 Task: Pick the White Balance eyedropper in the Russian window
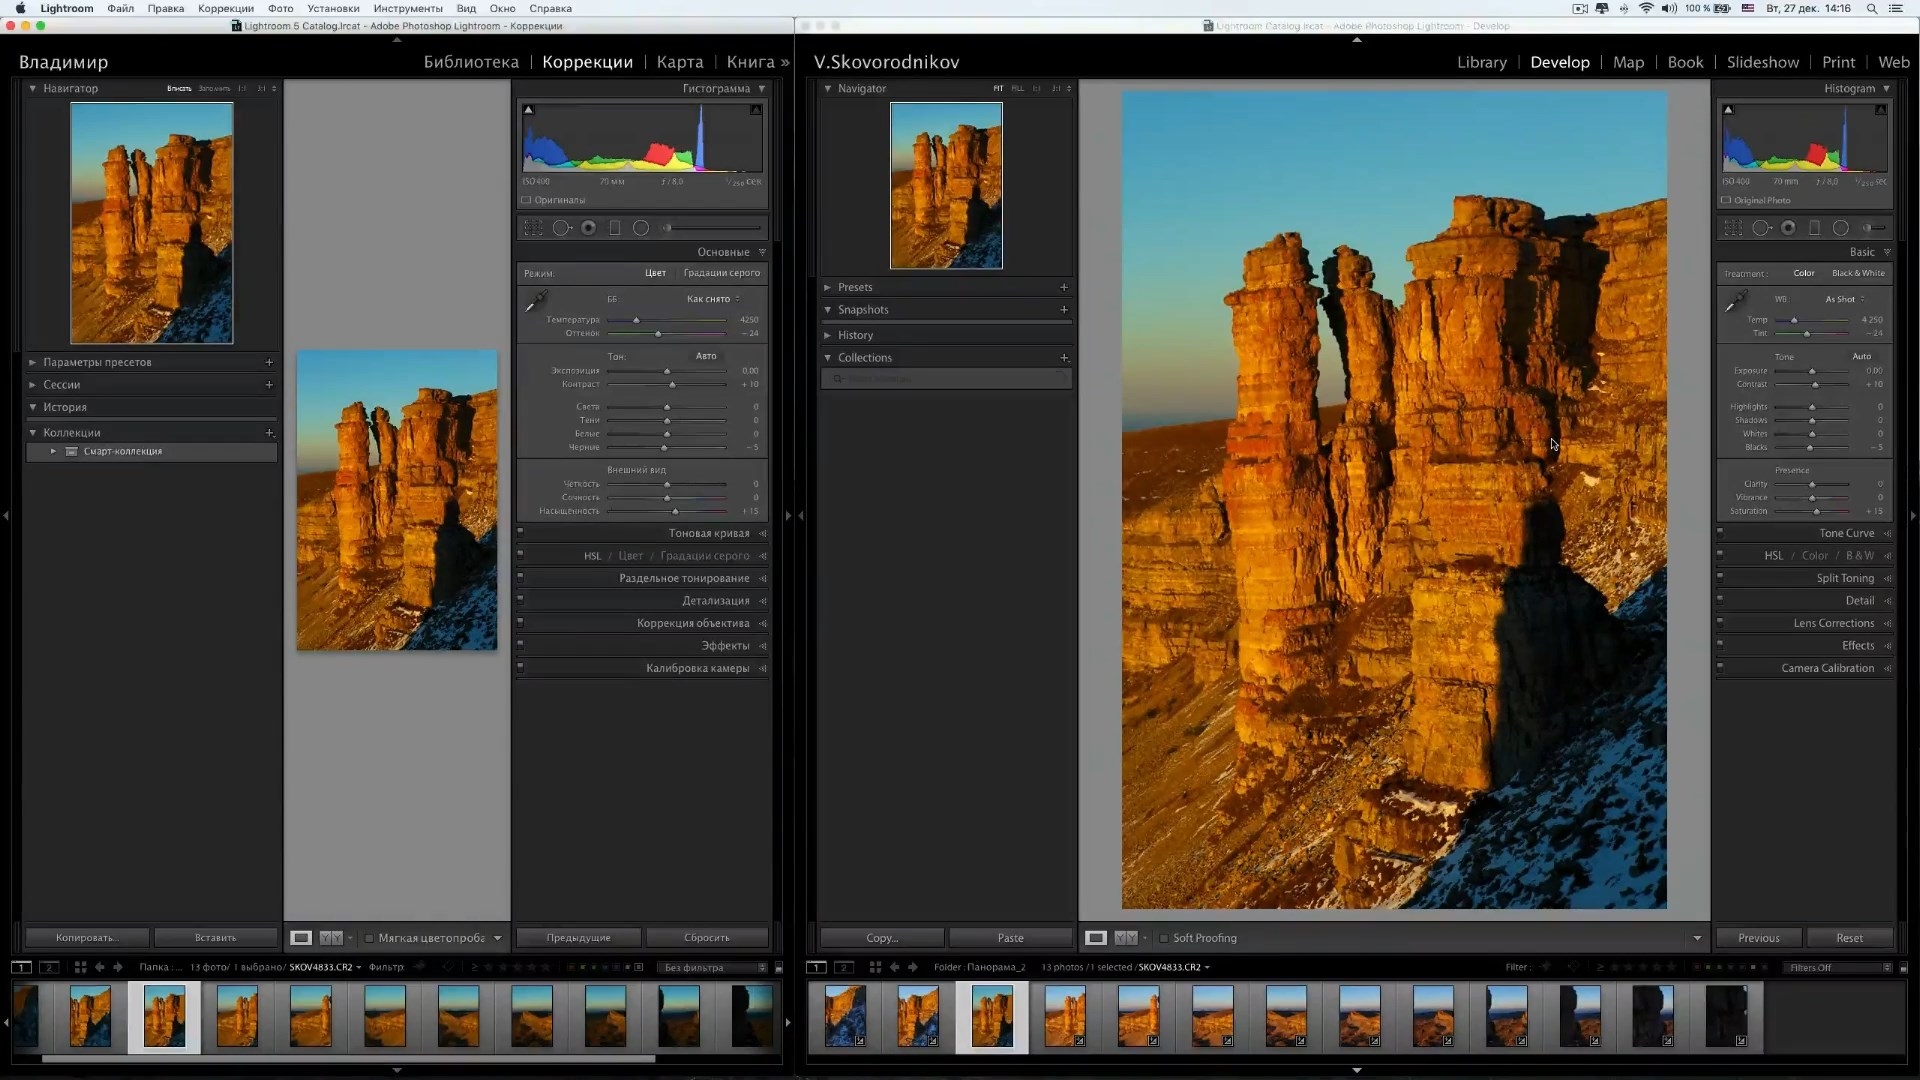click(x=536, y=300)
